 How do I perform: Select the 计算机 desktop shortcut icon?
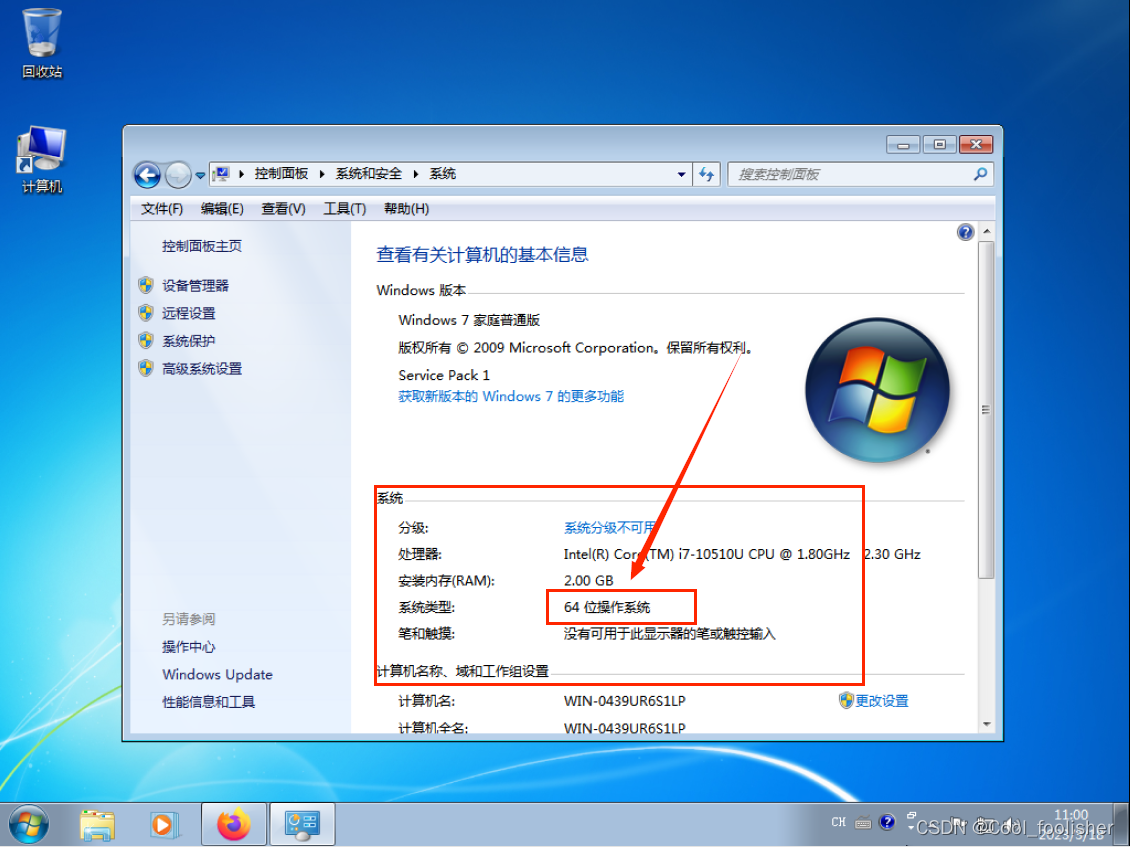[x=42, y=160]
